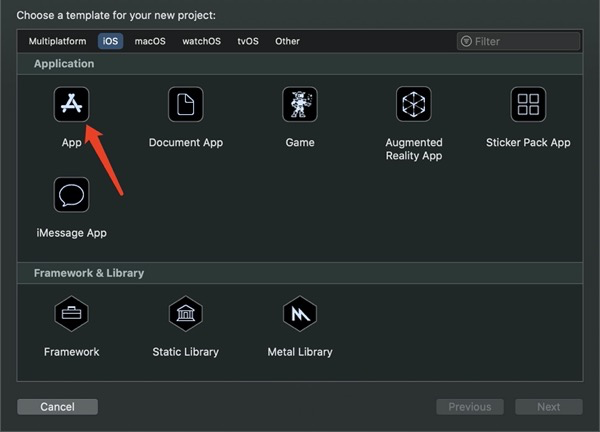Click the "Static Library" label
The image size is (600, 432).
pos(186,352)
